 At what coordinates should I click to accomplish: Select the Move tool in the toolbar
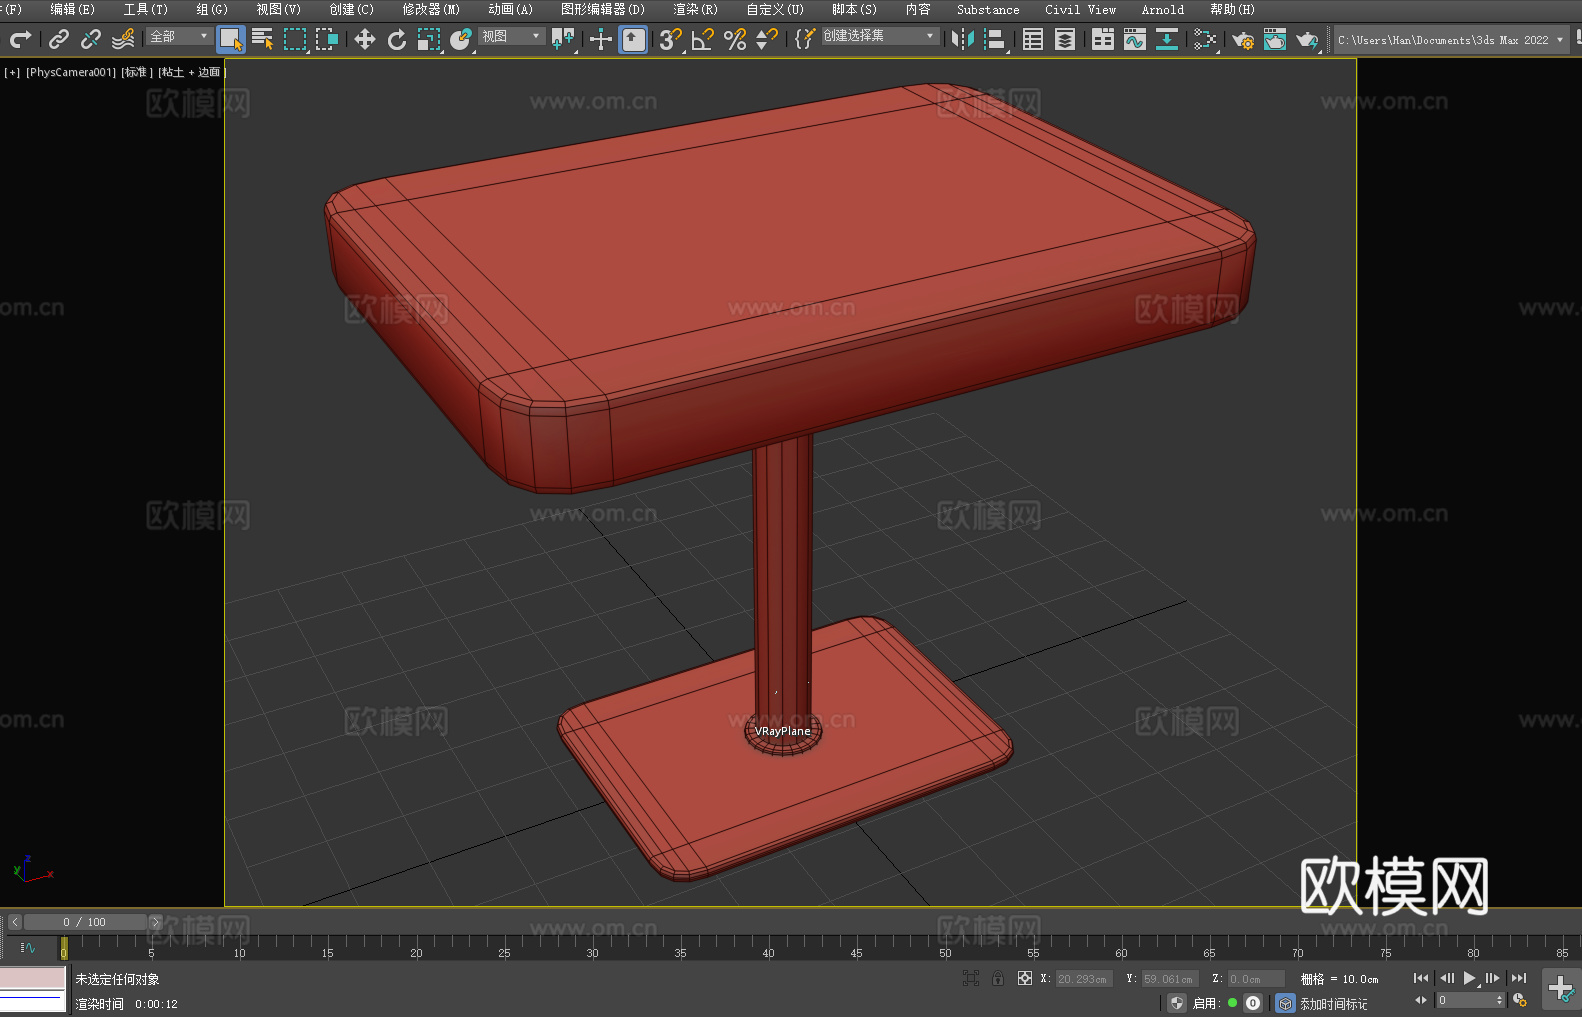tap(365, 39)
